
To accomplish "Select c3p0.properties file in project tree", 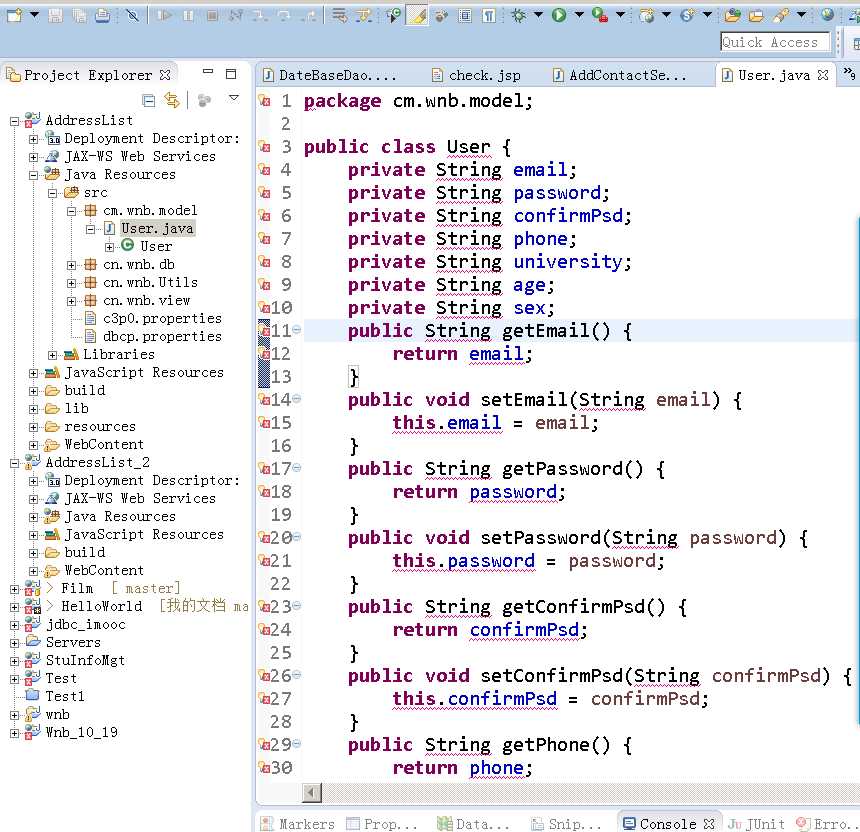I will coord(161,319).
